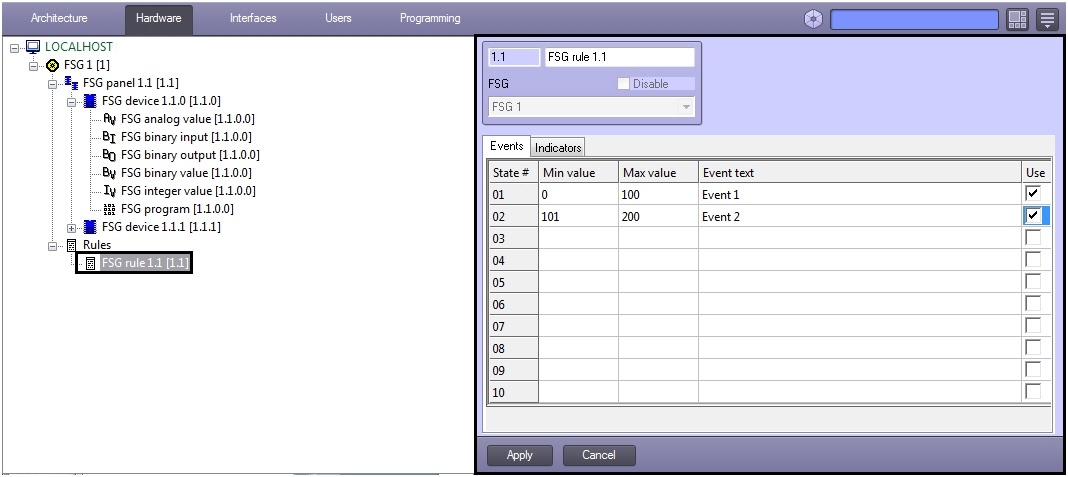Toggle the Disable checkbox
Image resolution: width=1068 pixels, height=477 pixels.
click(623, 84)
